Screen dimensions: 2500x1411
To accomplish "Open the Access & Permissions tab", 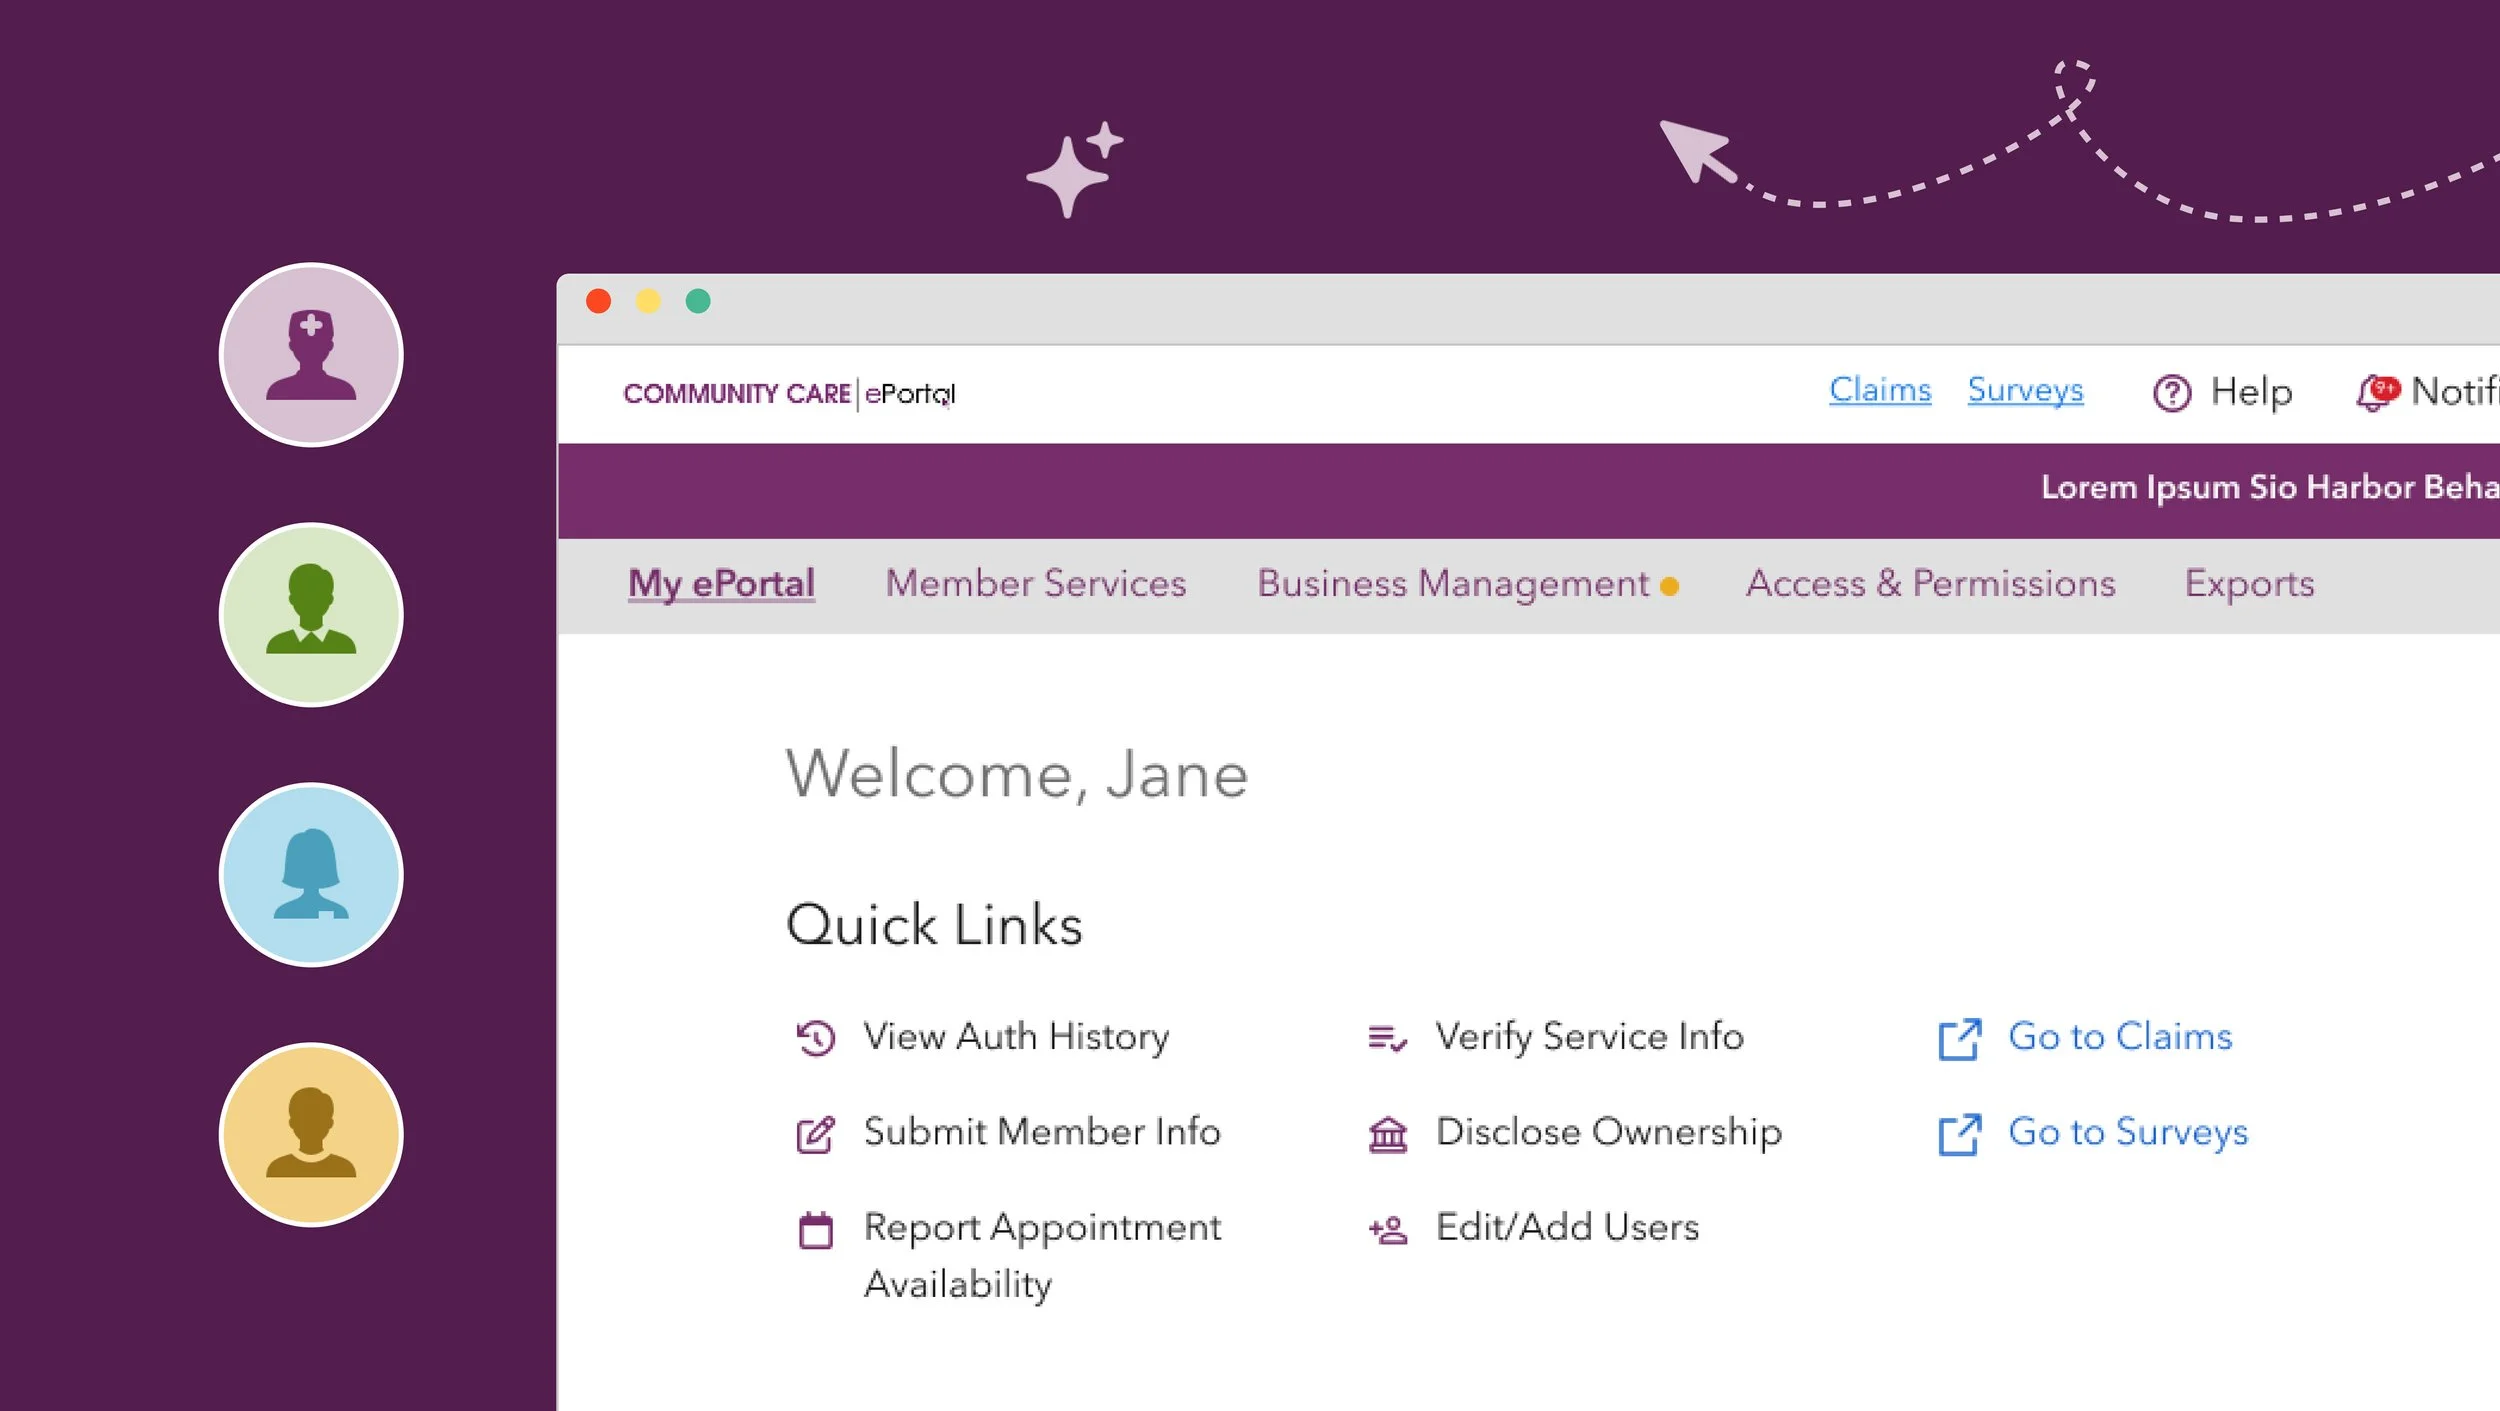I will click(x=1930, y=584).
